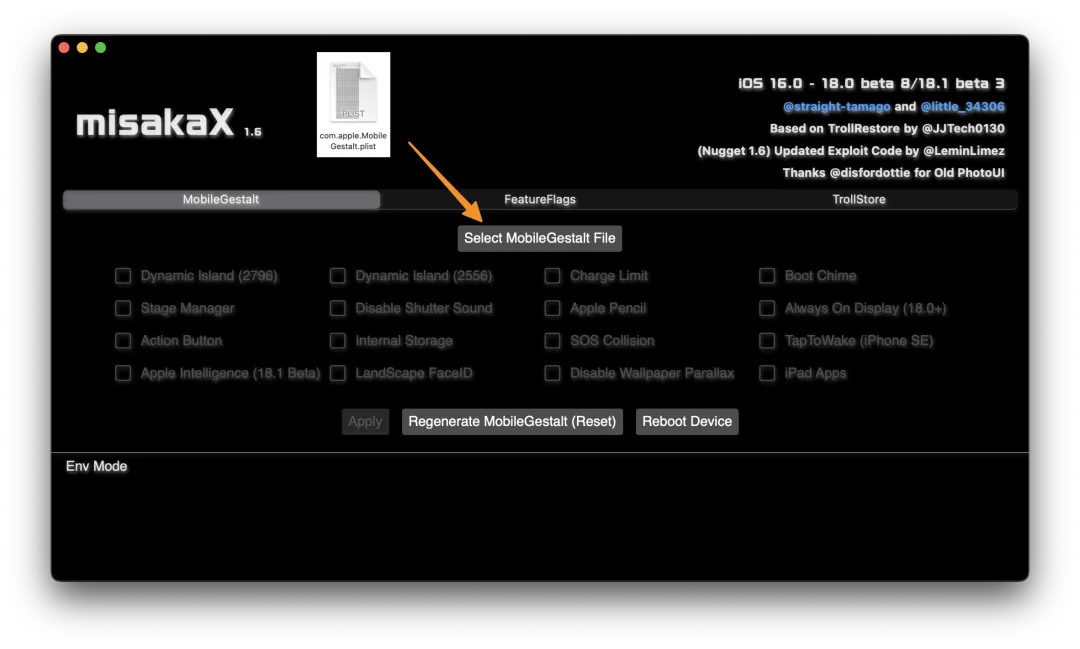Toggle Stage Manager checkbox
Screen dimensions: 1080x649
click(x=123, y=309)
